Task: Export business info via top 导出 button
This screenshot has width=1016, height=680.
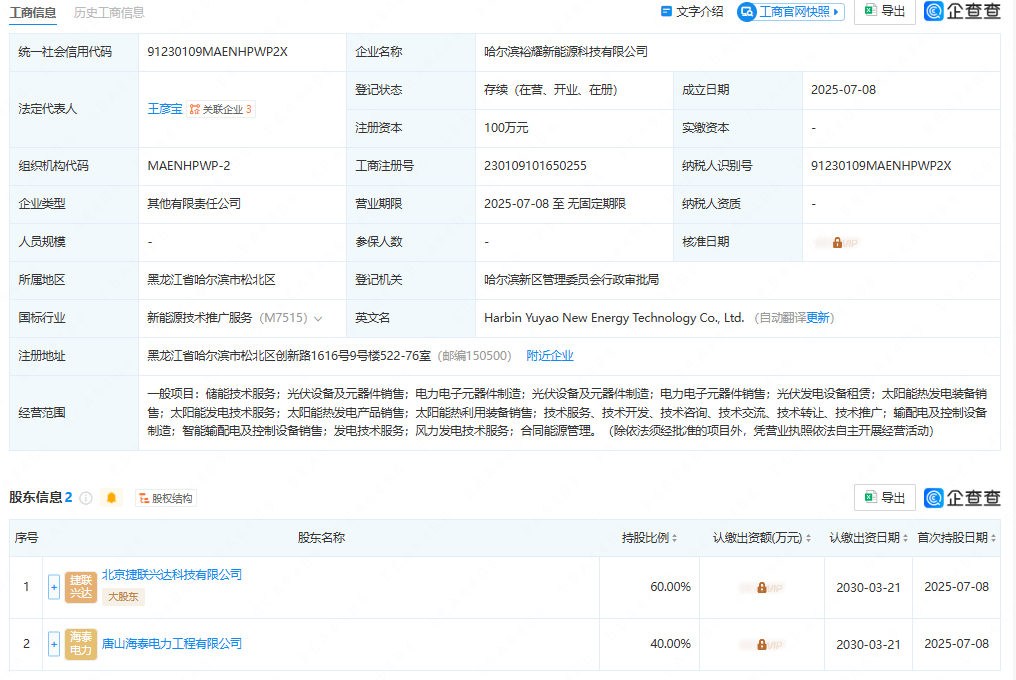Action: pyautogui.click(x=884, y=11)
